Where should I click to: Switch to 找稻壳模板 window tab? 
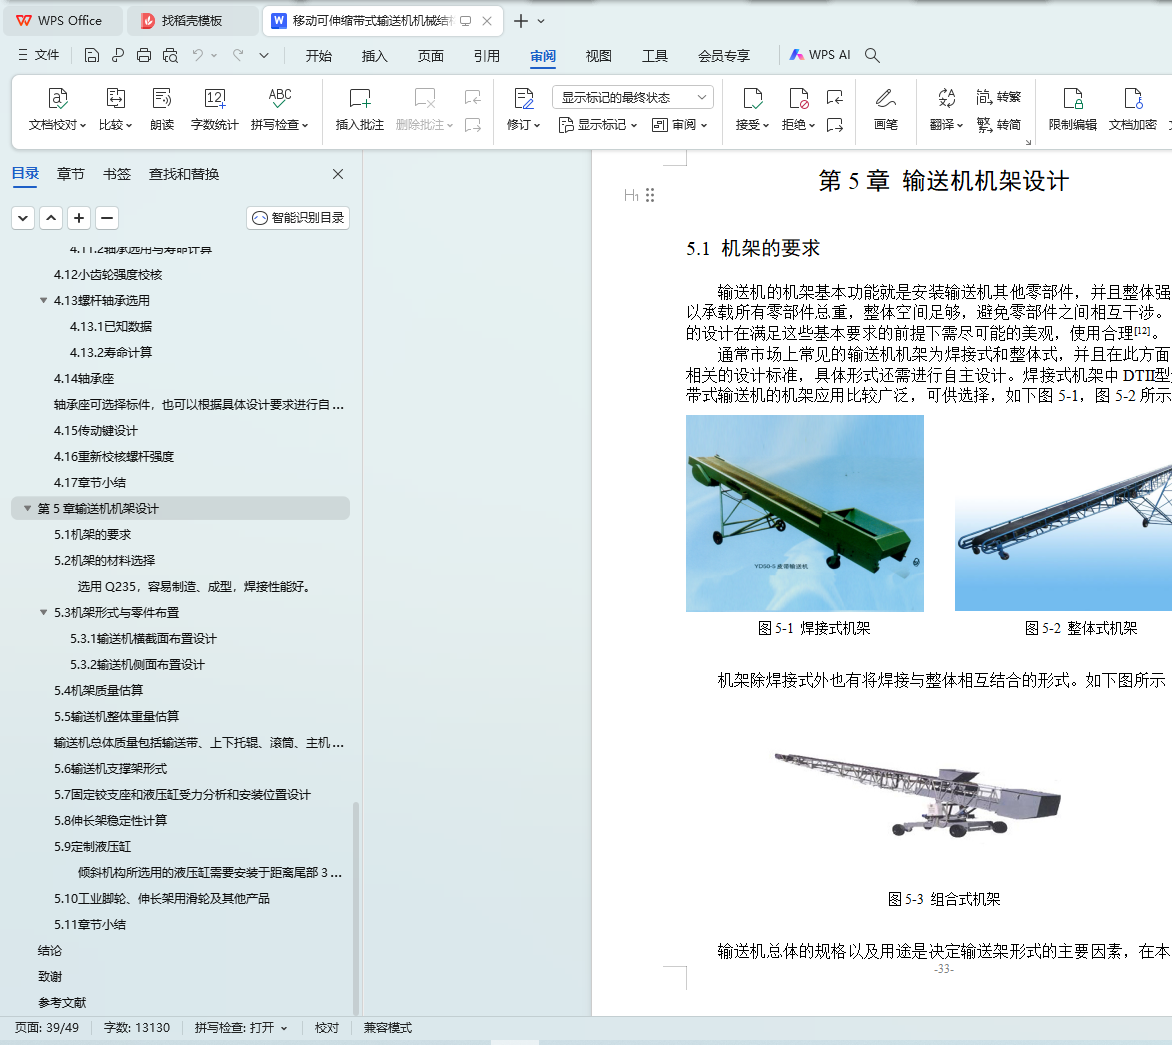click(191, 21)
